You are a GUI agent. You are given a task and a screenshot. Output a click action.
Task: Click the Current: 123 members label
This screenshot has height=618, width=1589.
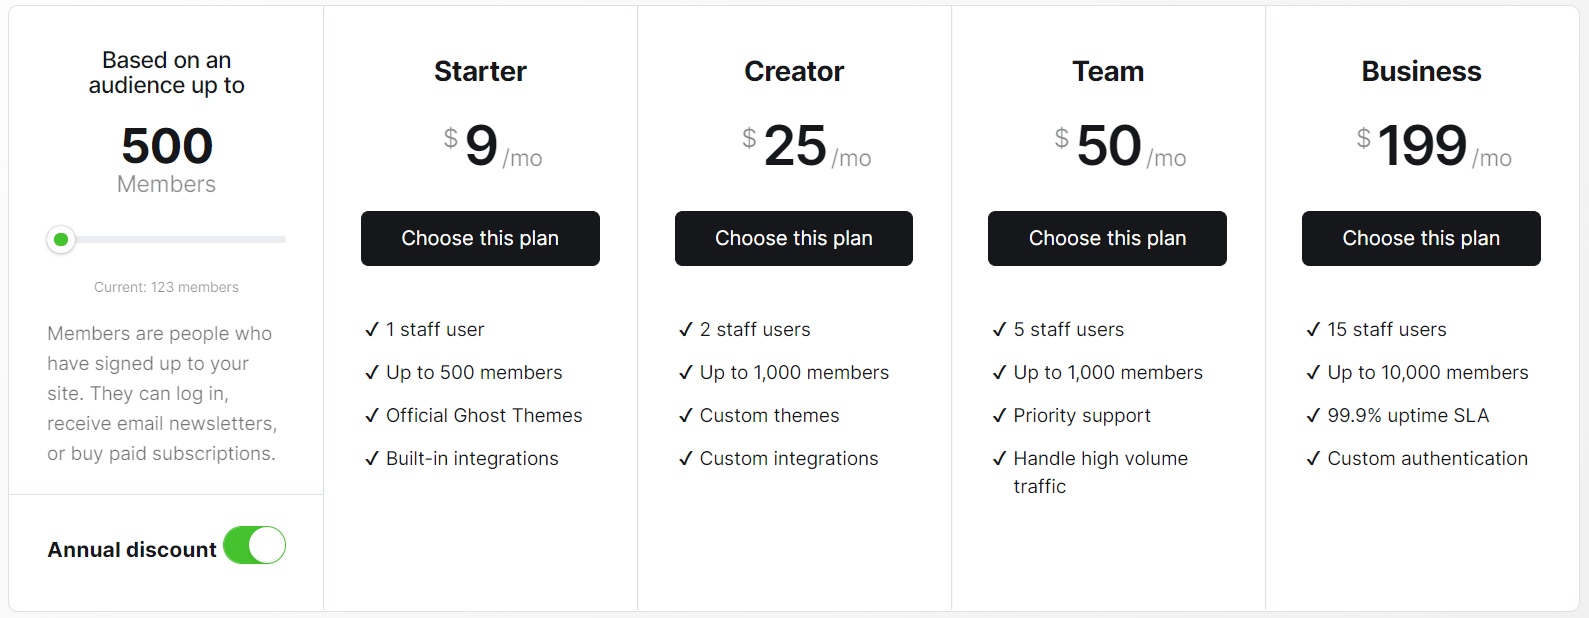pos(166,288)
